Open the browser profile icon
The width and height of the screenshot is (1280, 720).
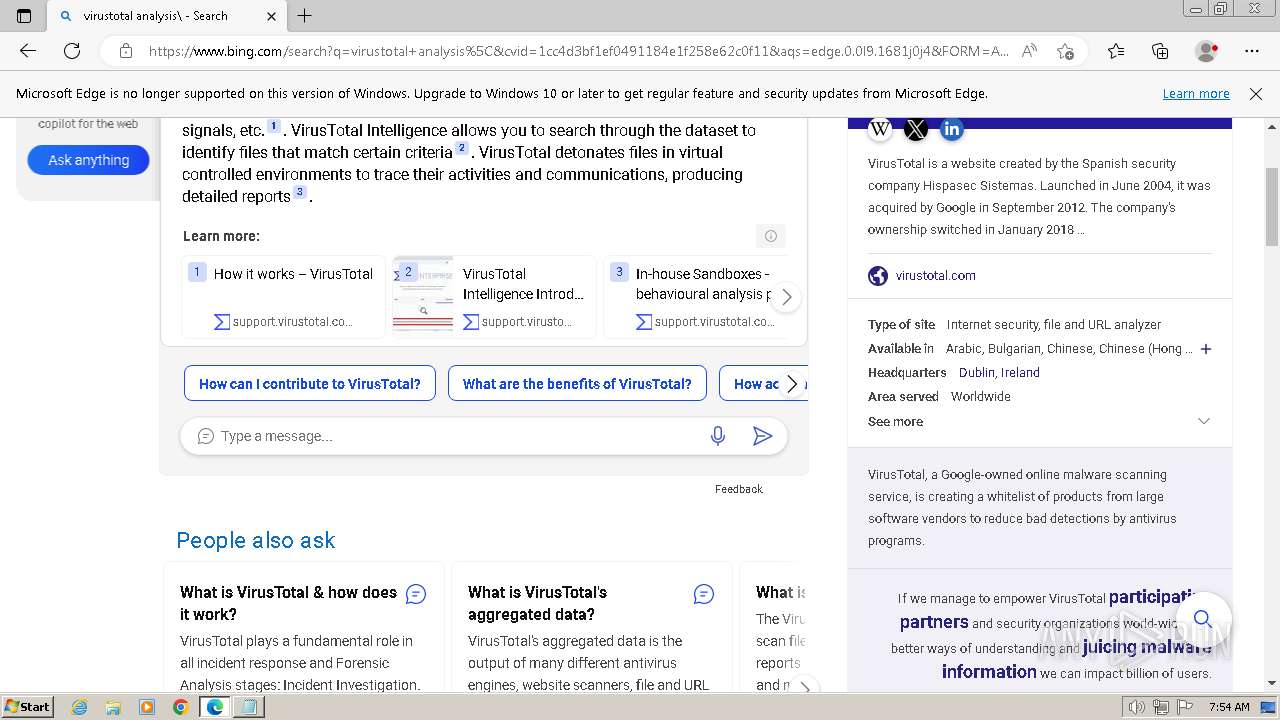point(1207,51)
